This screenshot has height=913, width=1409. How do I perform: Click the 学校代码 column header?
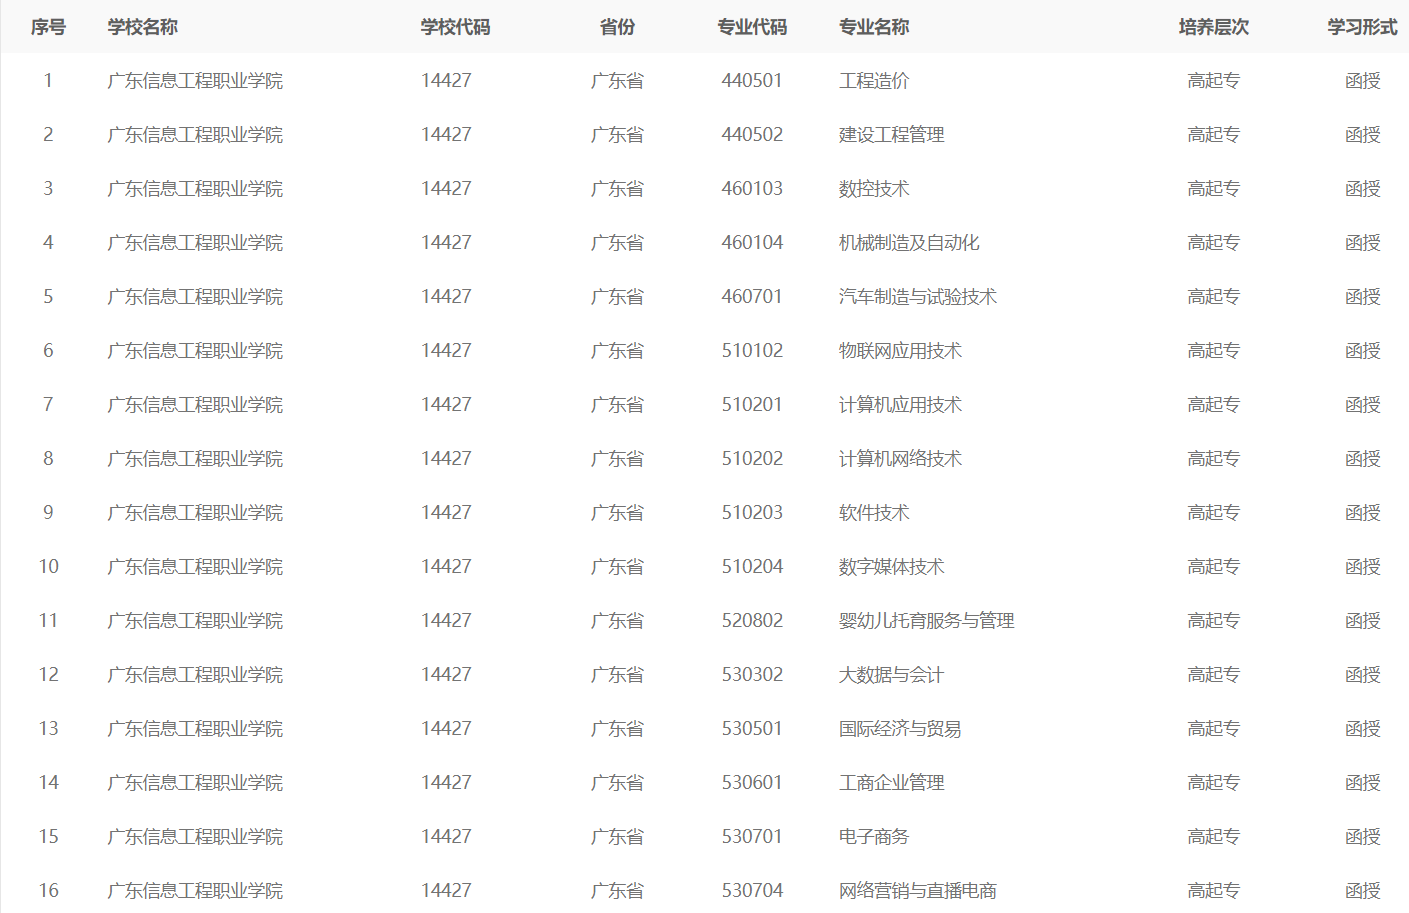455,27
